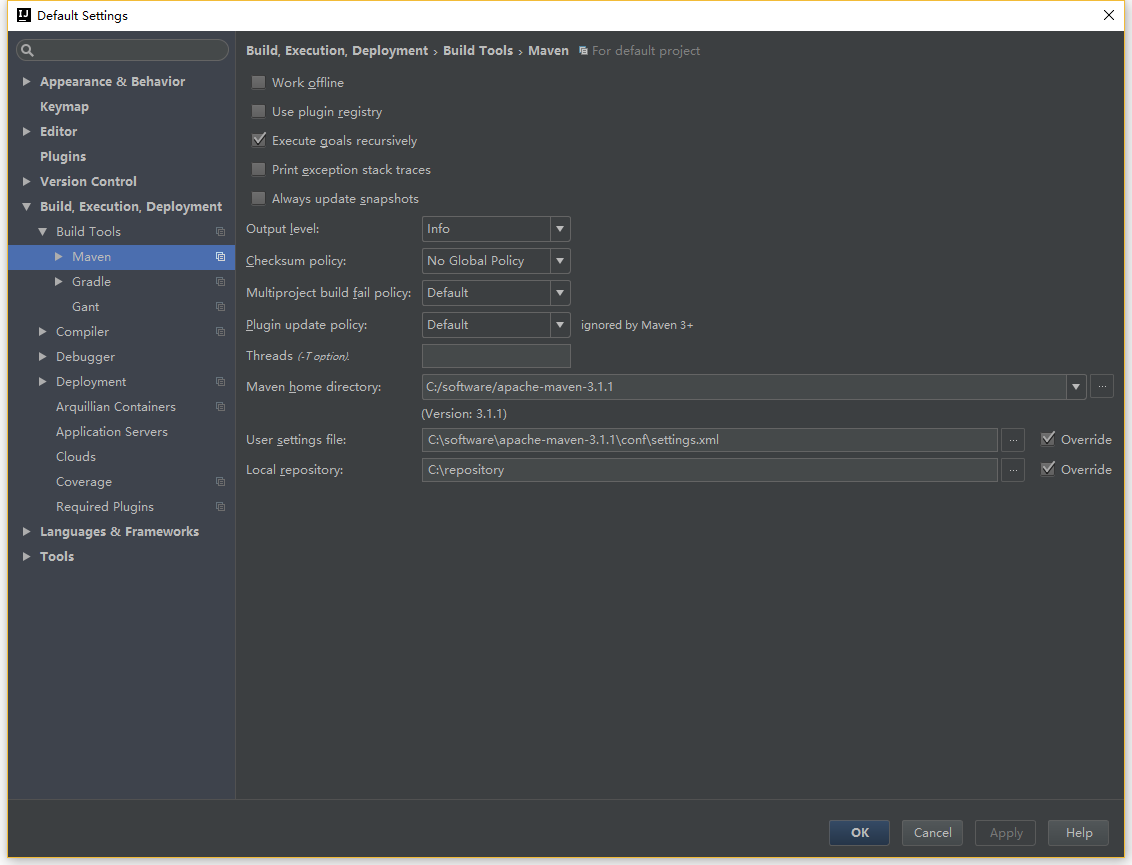Expand the Version Control node
The width and height of the screenshot is (1132, 865).
[27, 181]
